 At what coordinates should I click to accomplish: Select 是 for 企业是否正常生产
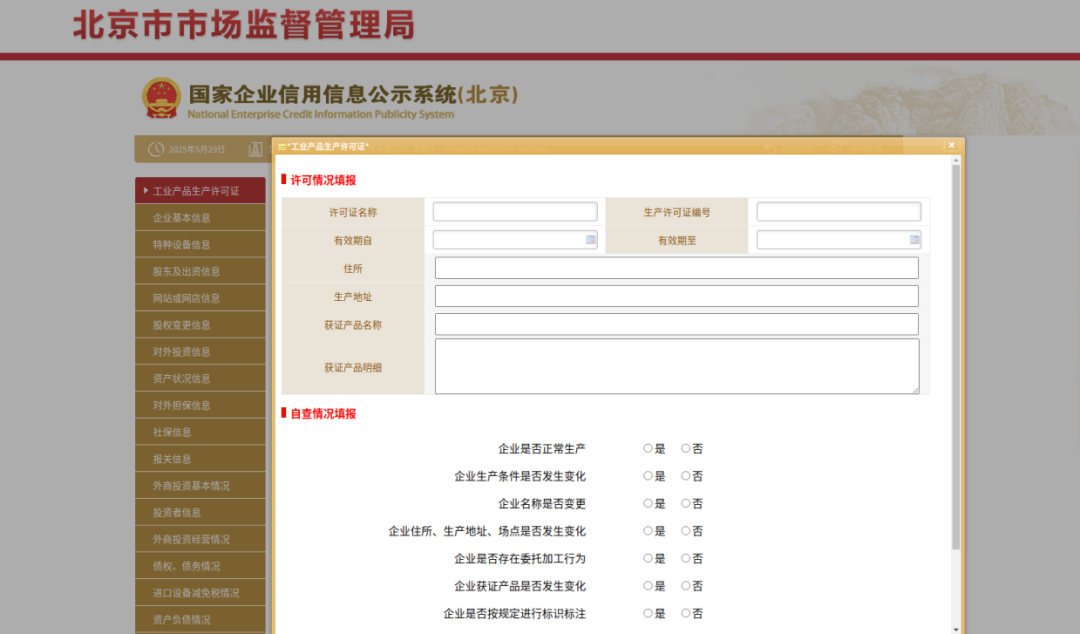647,449
